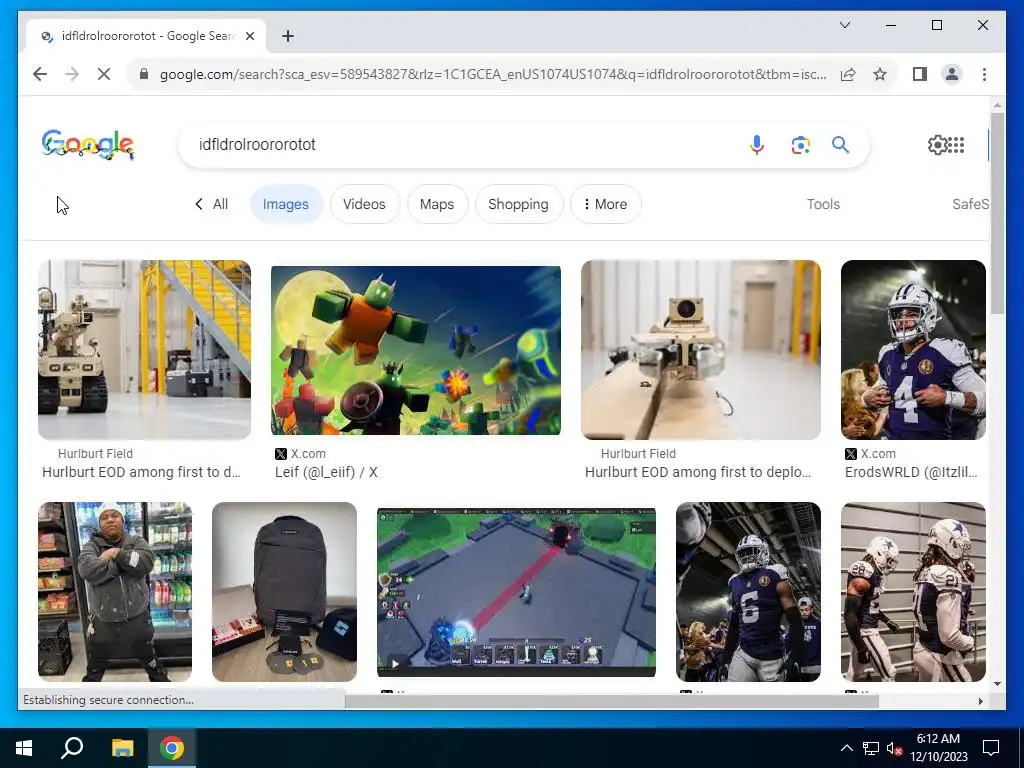Open 'Leif (@l_eiif) / X' link
This screenshot has height=768, width=1024.
click(326, 472)
